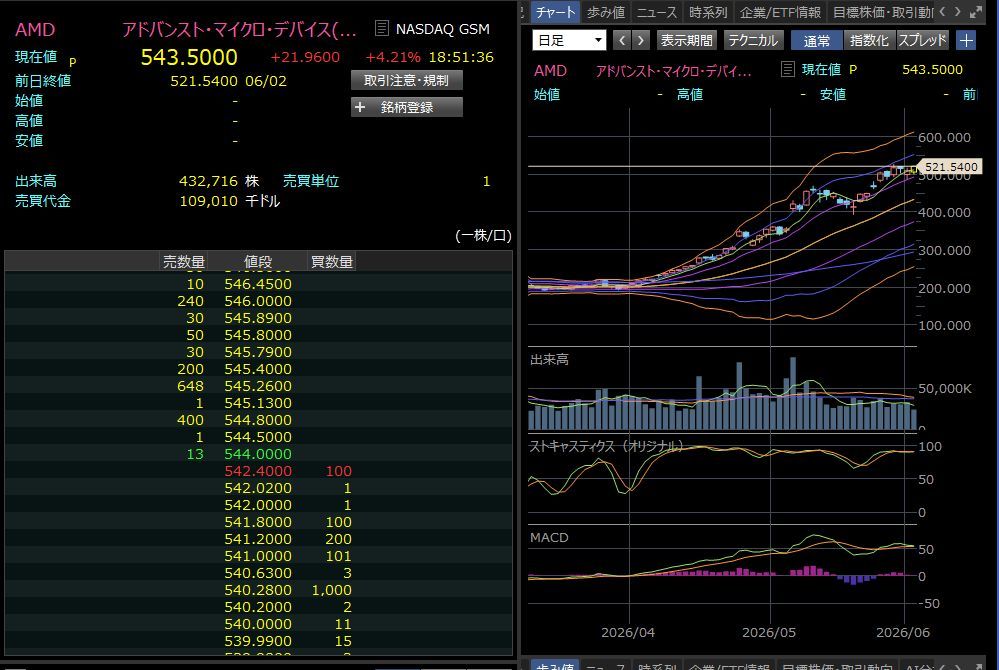Click the bid price 540.6300

257,573
